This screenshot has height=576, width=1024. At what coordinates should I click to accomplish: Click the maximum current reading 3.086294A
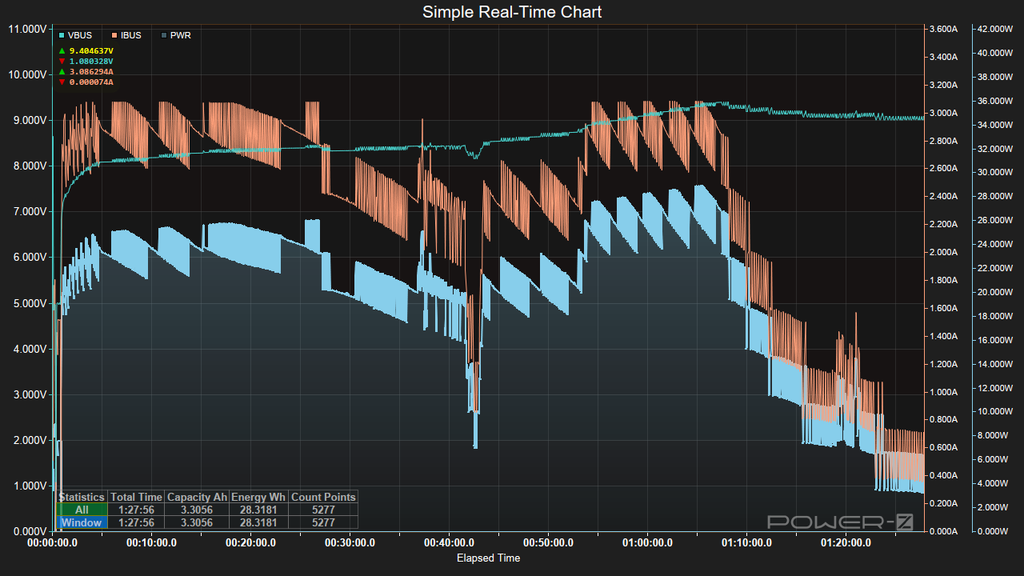(91, 72)
